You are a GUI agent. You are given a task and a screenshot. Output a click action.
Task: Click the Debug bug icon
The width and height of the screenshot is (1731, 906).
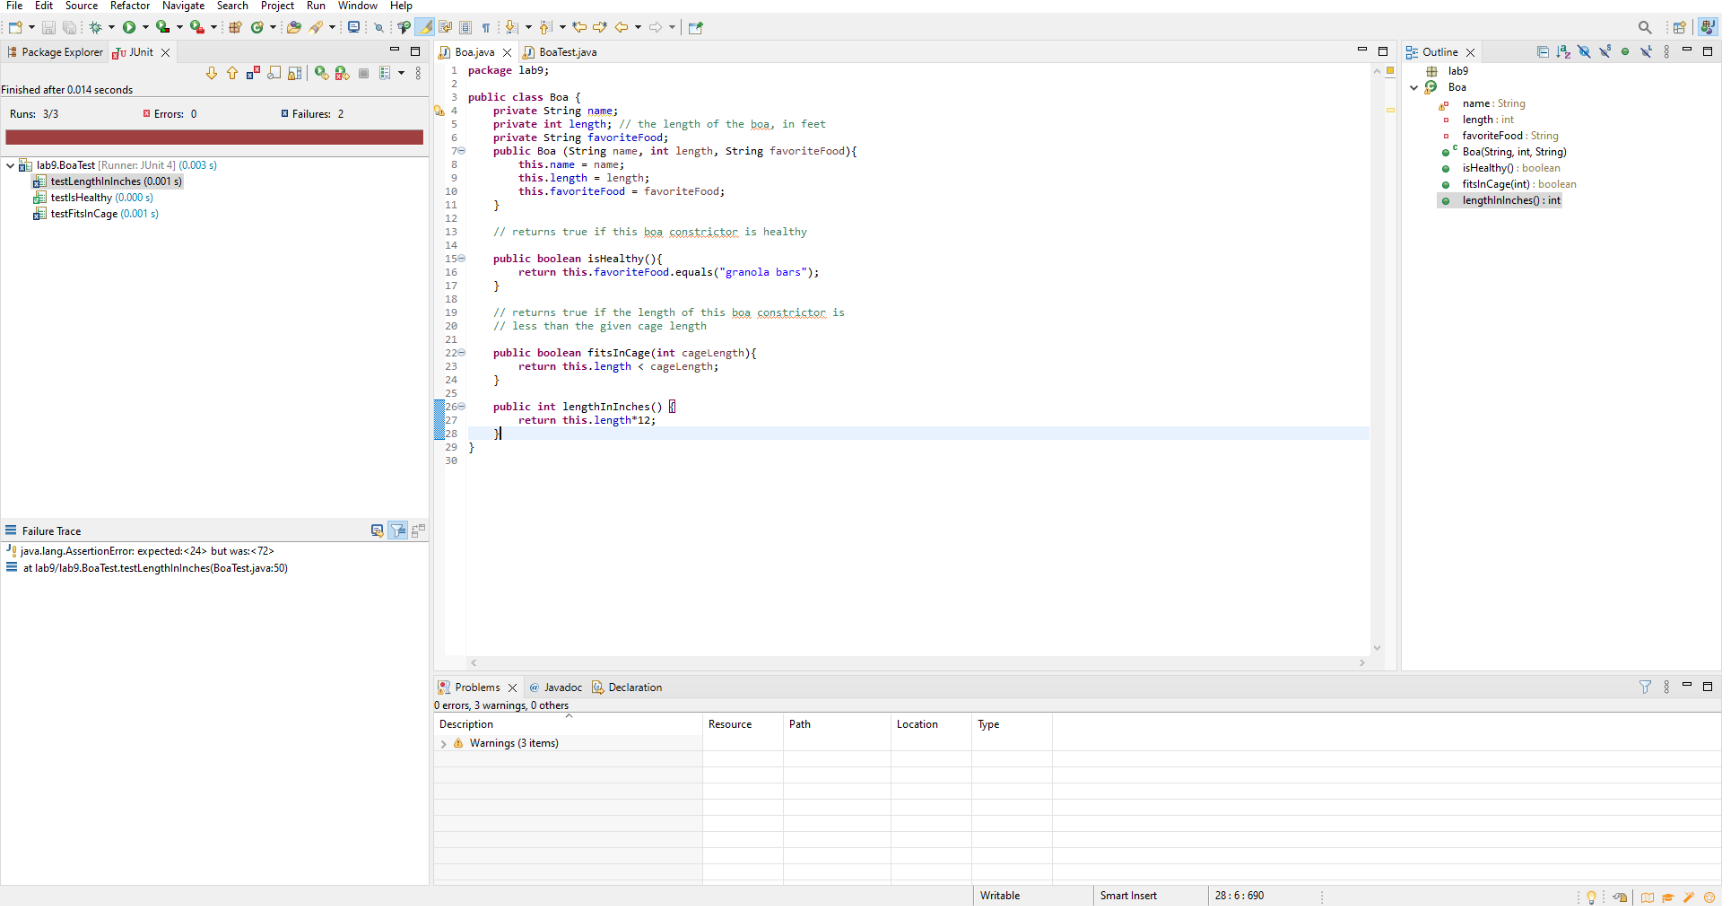point(95,27)
